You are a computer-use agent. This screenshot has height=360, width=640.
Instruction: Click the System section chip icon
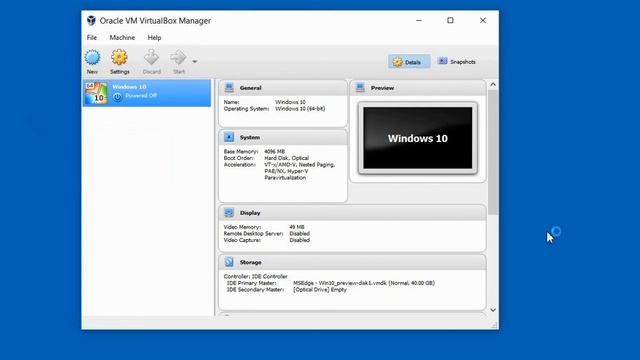pos(229,137)
